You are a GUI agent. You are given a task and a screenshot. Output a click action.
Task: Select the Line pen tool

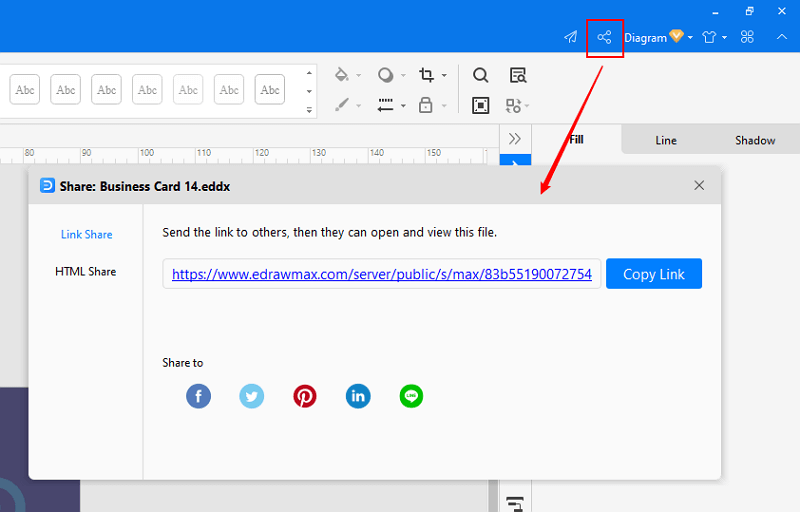(341, 105)
